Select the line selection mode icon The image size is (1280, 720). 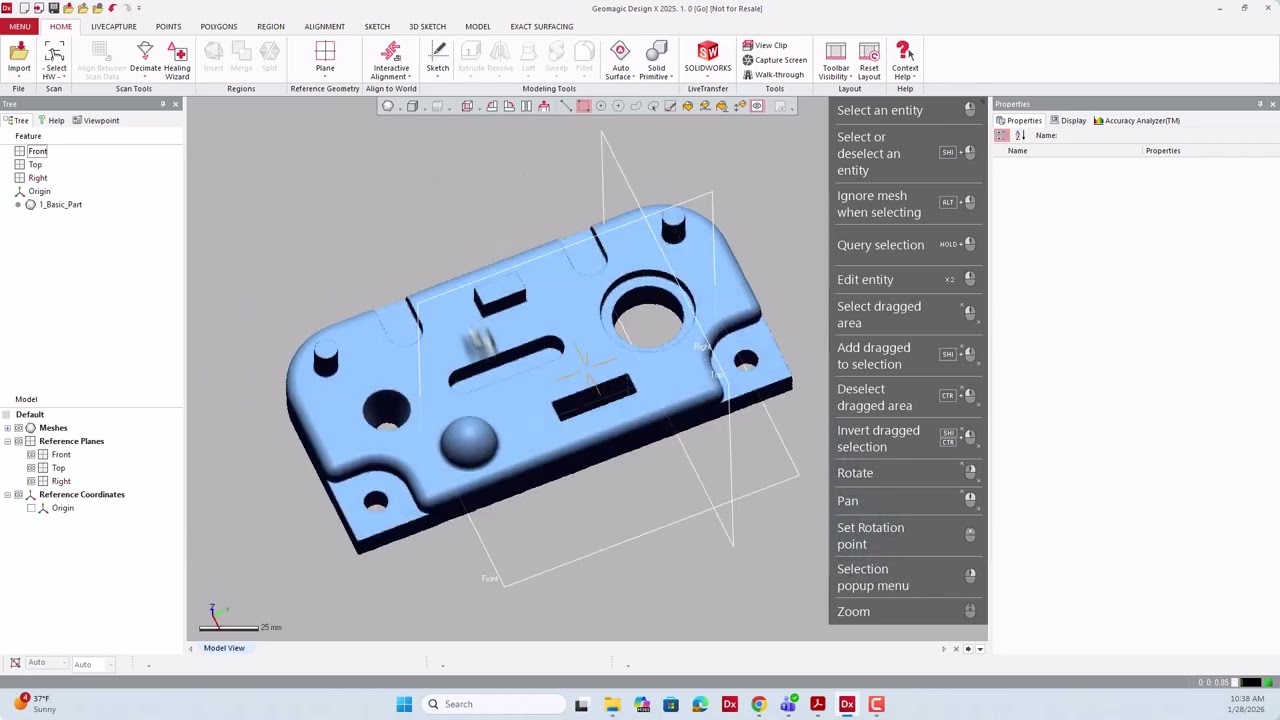pyautogui.click(x=566, y=106)
